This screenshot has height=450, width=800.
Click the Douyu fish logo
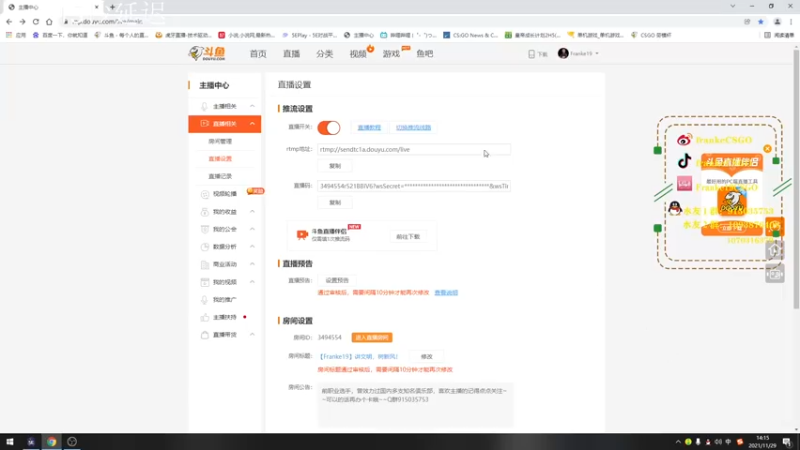point(207,53)
